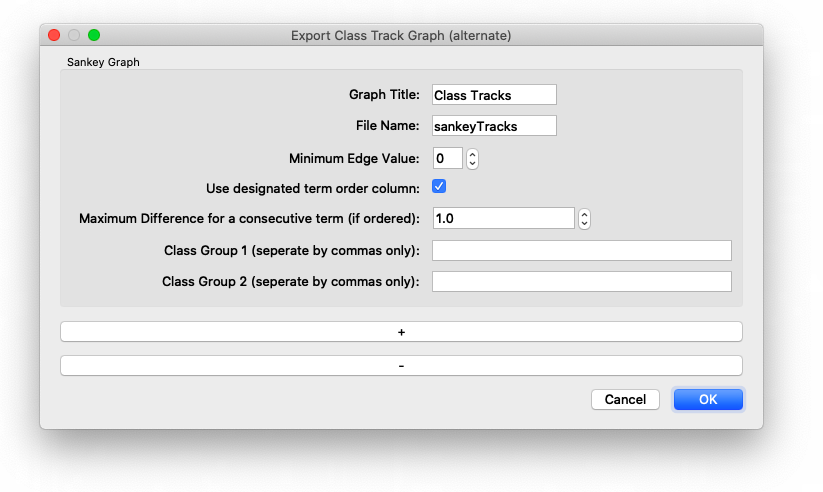
Task: Focus the Minimum Edge Value field
Action: click(x=447, y=158)
